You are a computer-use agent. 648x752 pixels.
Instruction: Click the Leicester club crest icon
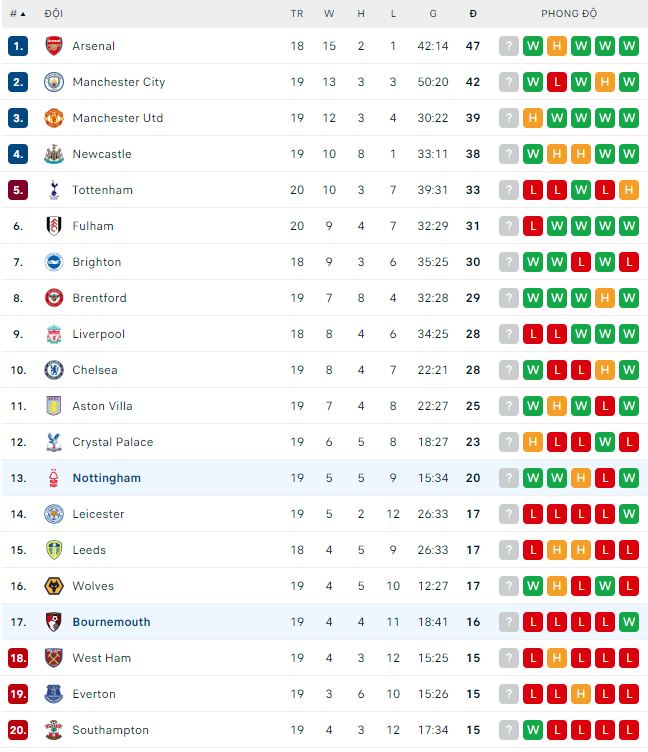53,514
